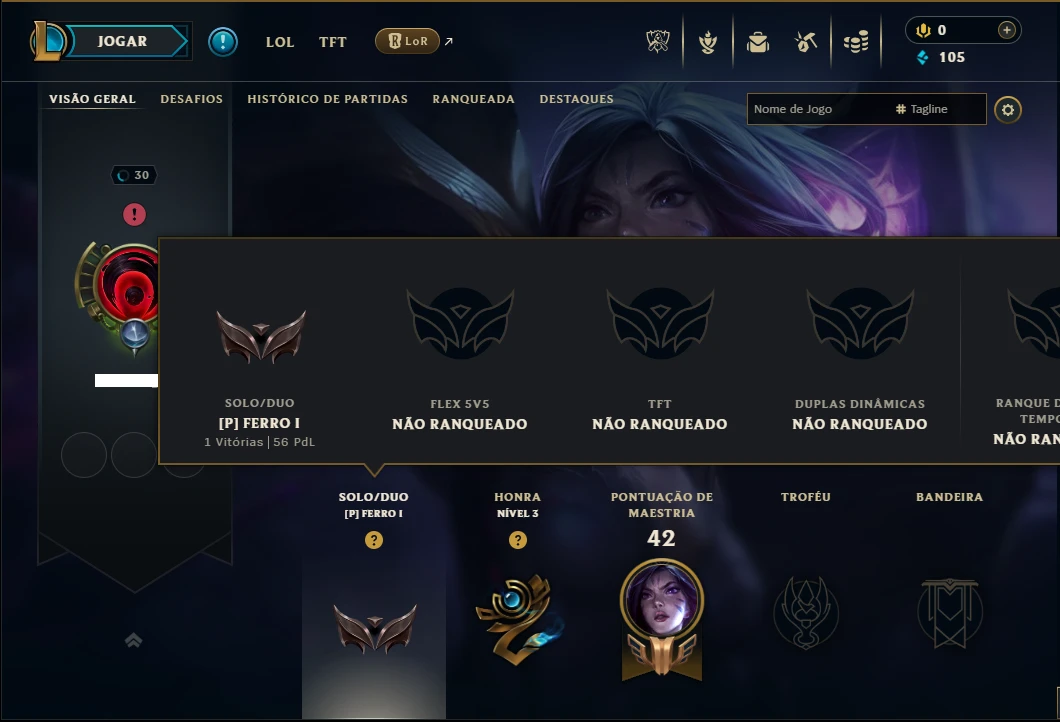Add RP with the plus button

pos(1007,30)
